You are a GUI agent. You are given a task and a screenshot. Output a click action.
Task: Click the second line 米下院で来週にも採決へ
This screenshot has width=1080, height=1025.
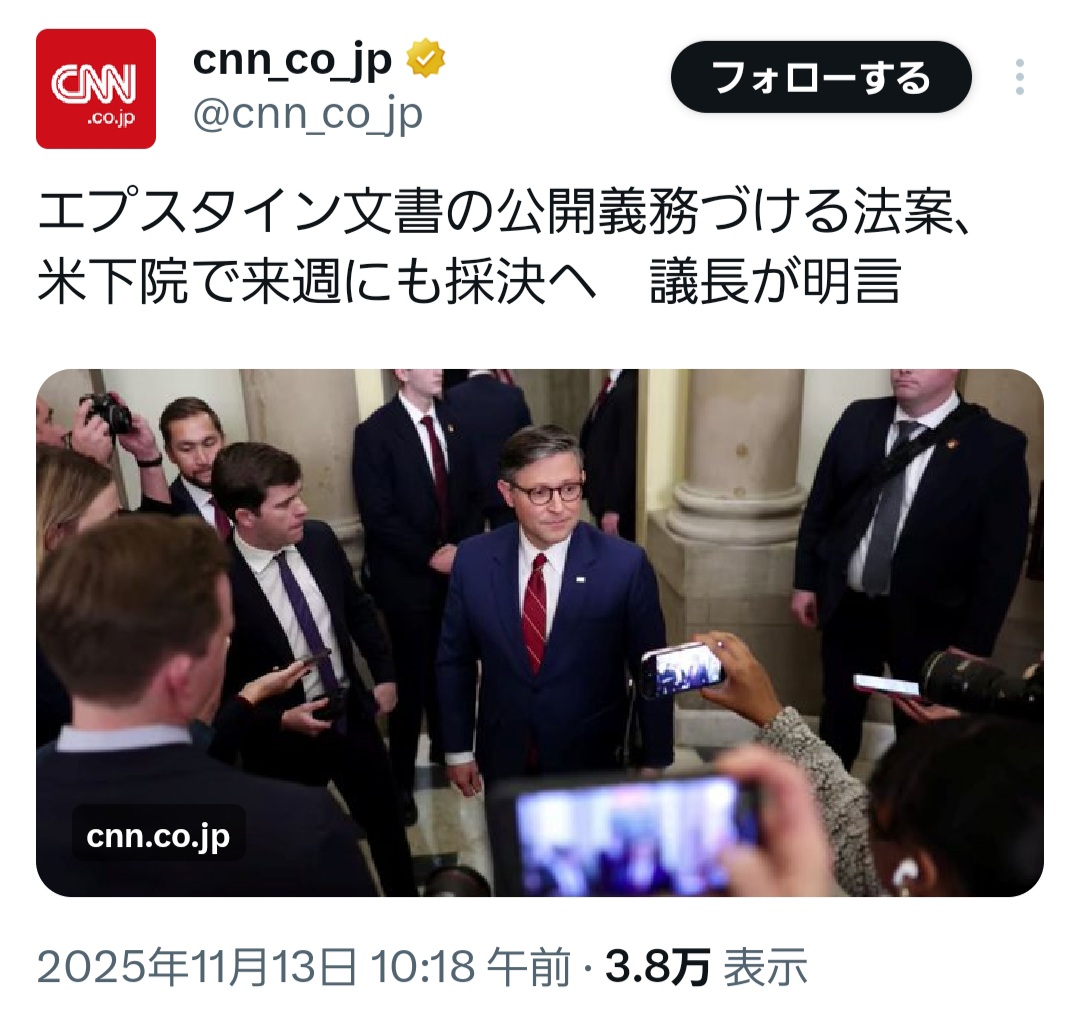click(x=316, y=281)
